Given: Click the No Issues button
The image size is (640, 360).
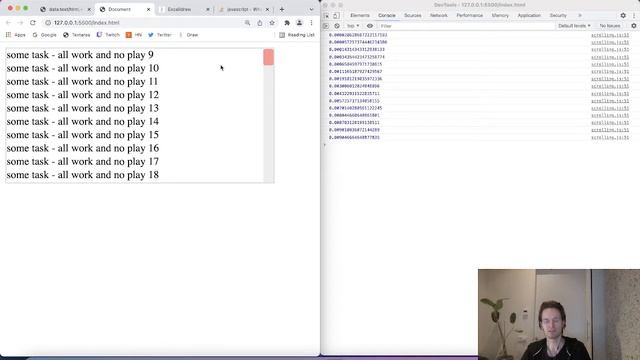Looking at the screenshot, I should click(610, 26).
